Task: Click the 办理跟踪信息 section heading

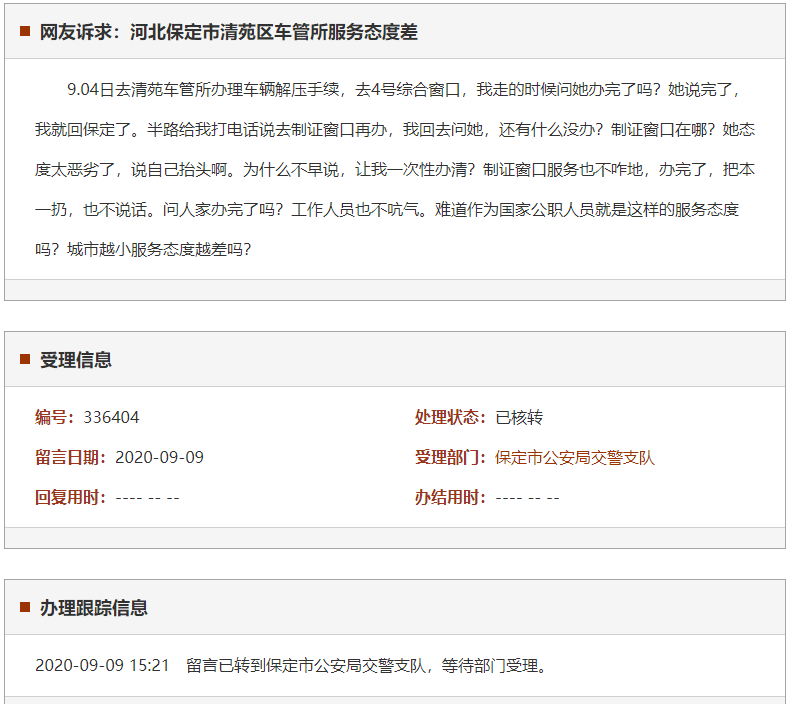Action: pos(94,608)
